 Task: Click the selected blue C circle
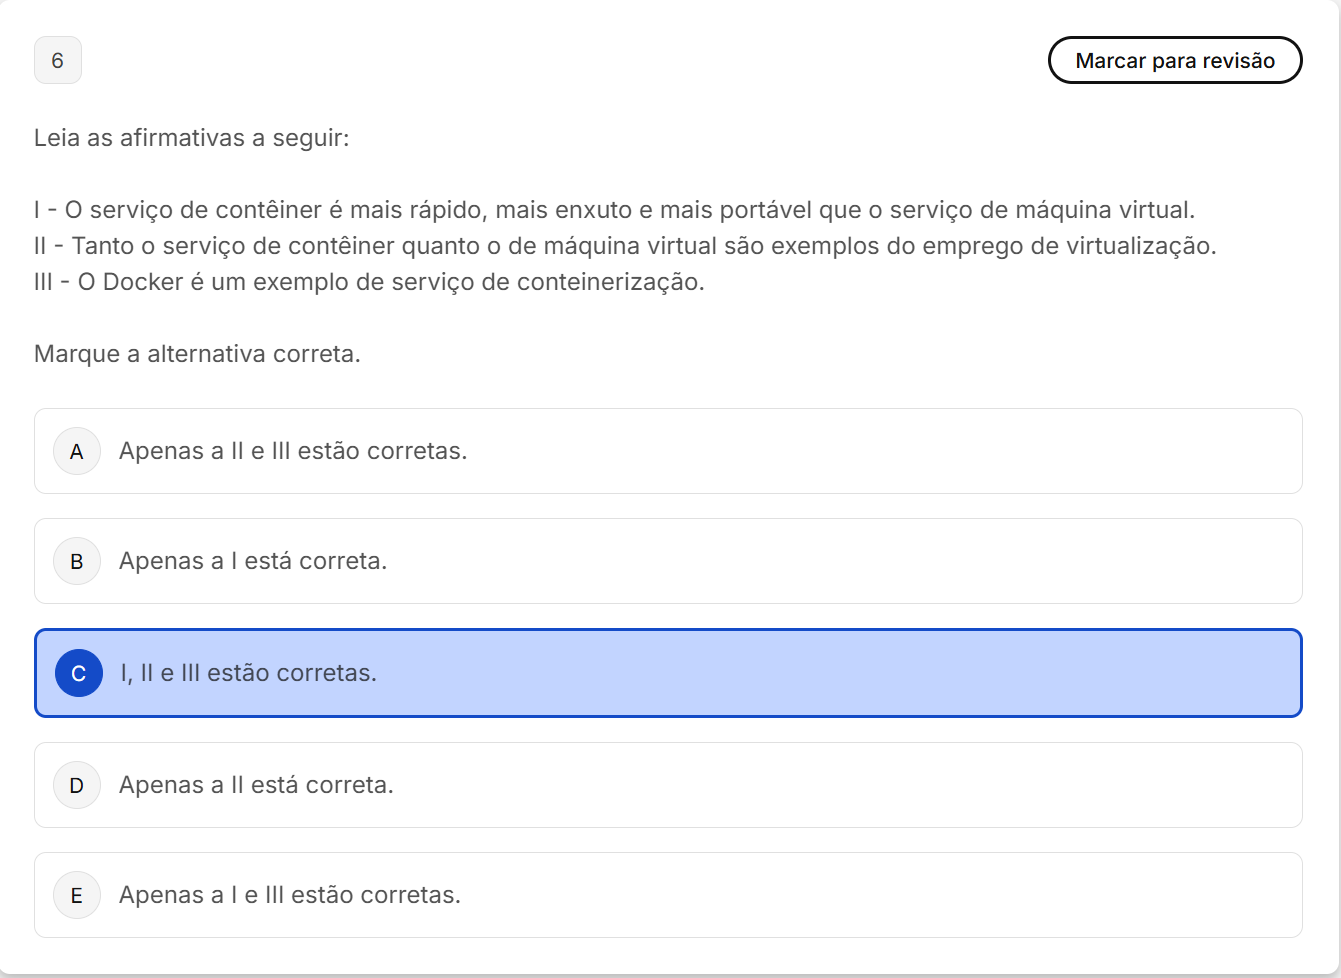[x=79, y=674]
